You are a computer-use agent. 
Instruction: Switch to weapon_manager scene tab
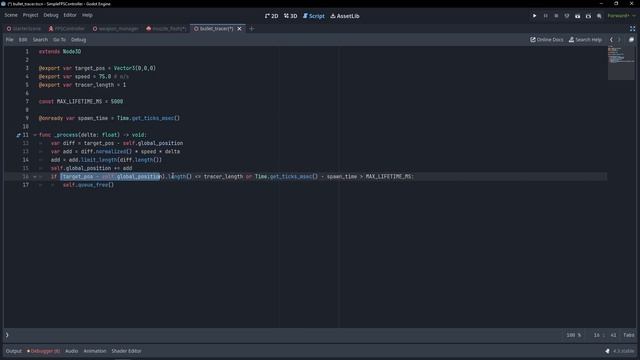[116, 29]
